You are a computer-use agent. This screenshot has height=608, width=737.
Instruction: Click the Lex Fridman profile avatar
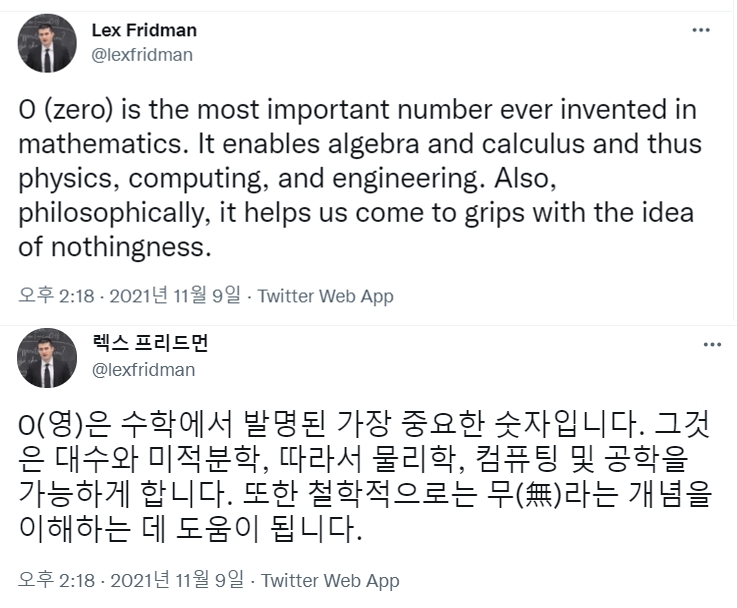47,45
